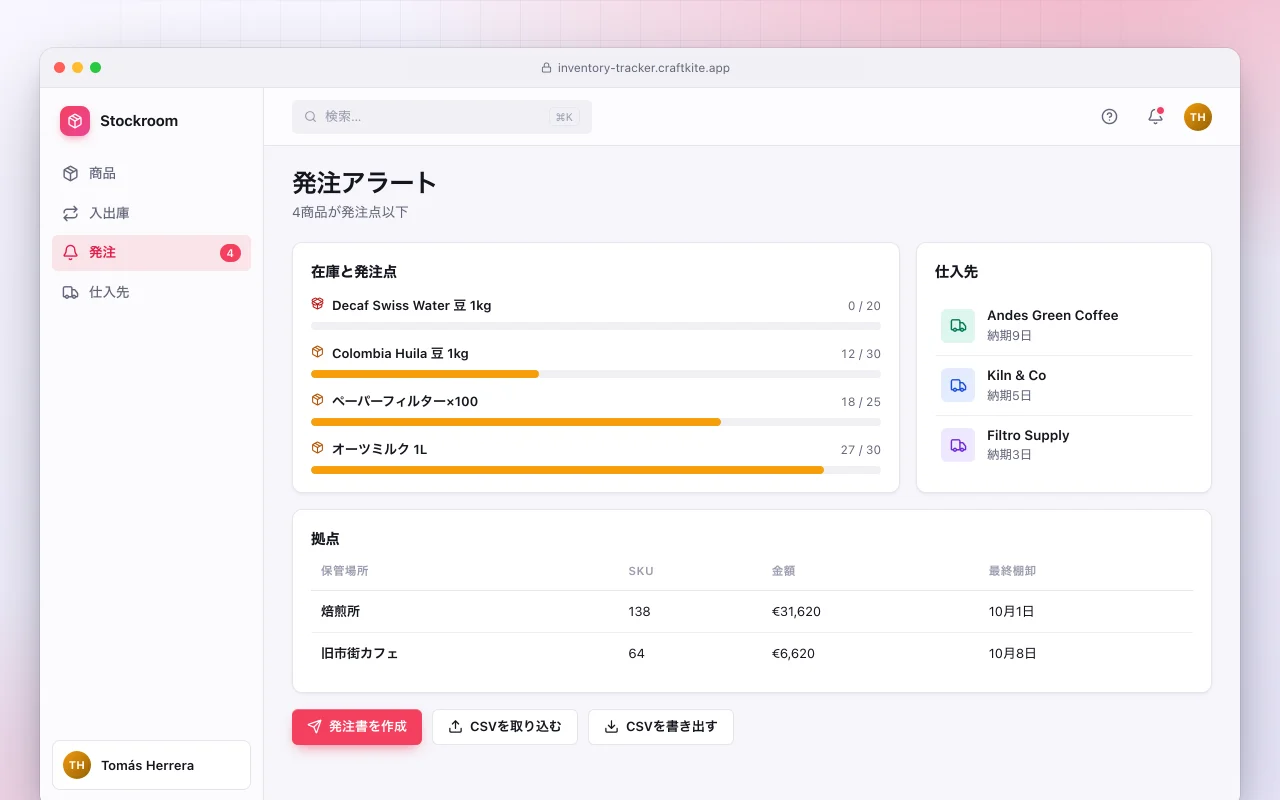Screen dimensions: 1280x800
Task: Click CSVを取り込む button
Action: click(x=505, y=727)
